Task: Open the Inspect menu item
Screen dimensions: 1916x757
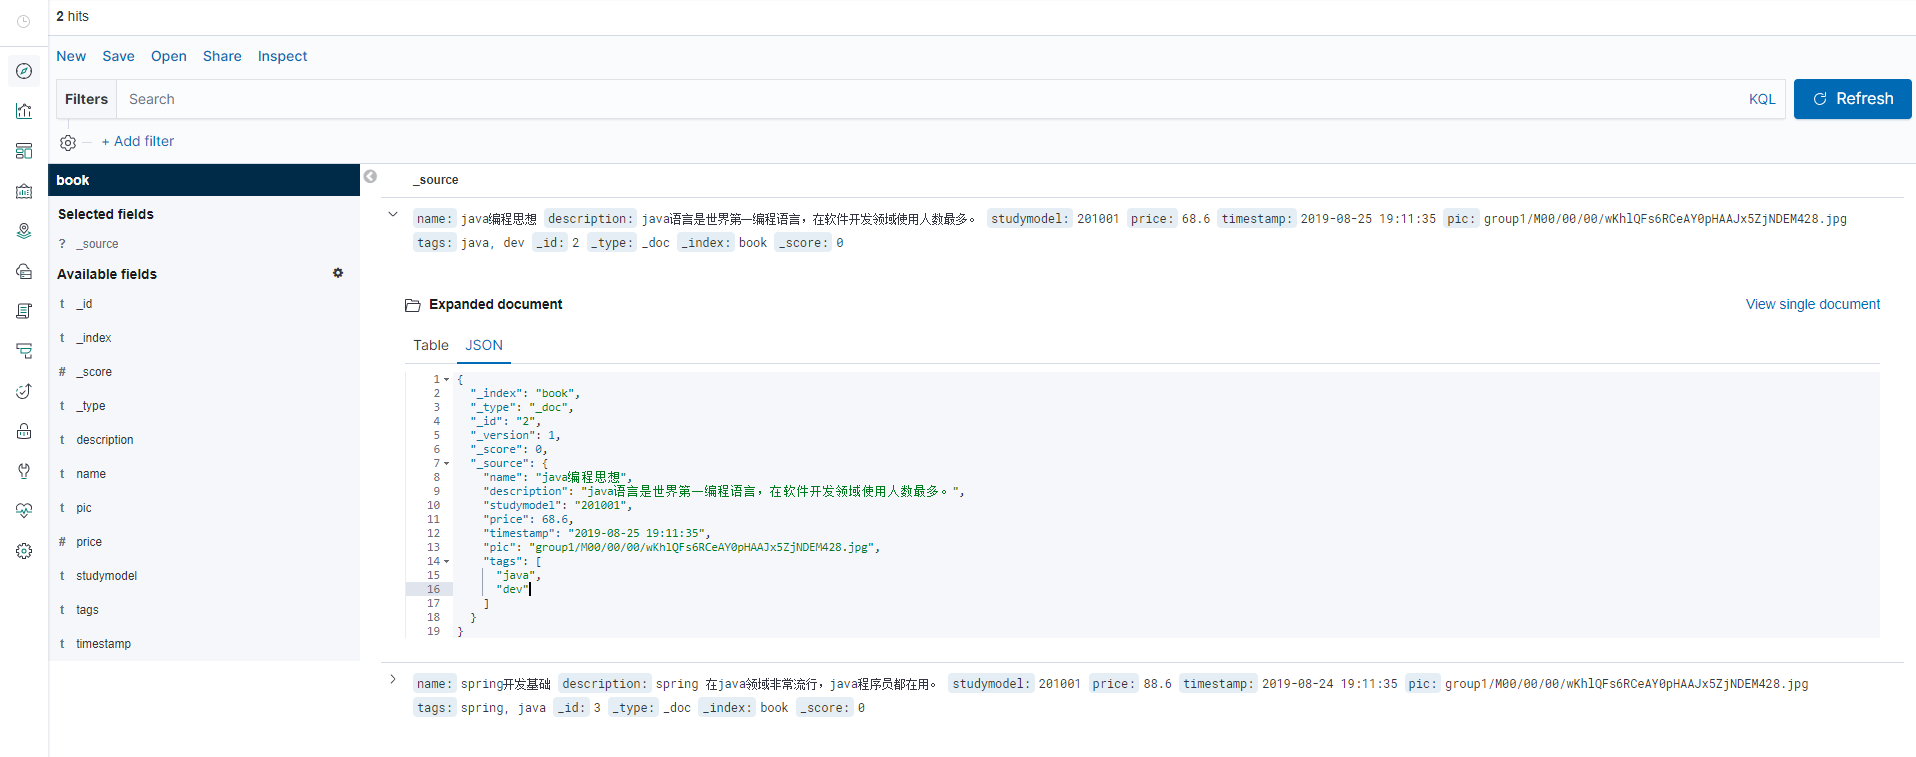Action: [x=282, y=56]
